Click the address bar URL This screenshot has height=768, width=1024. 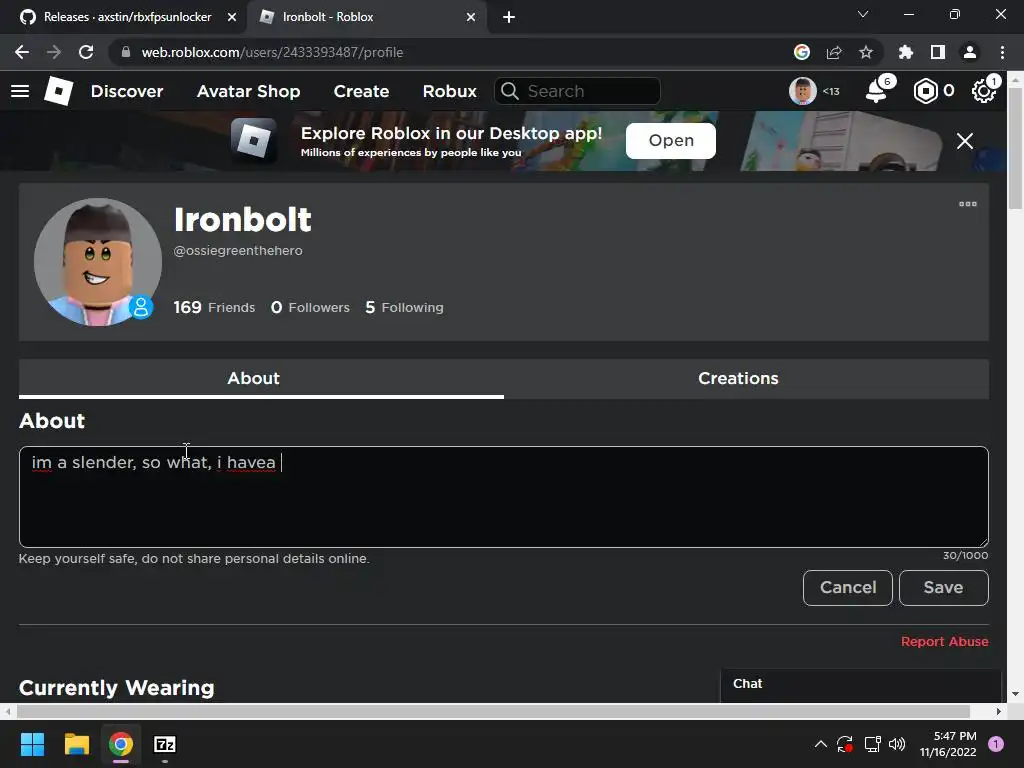pos(272,52)
